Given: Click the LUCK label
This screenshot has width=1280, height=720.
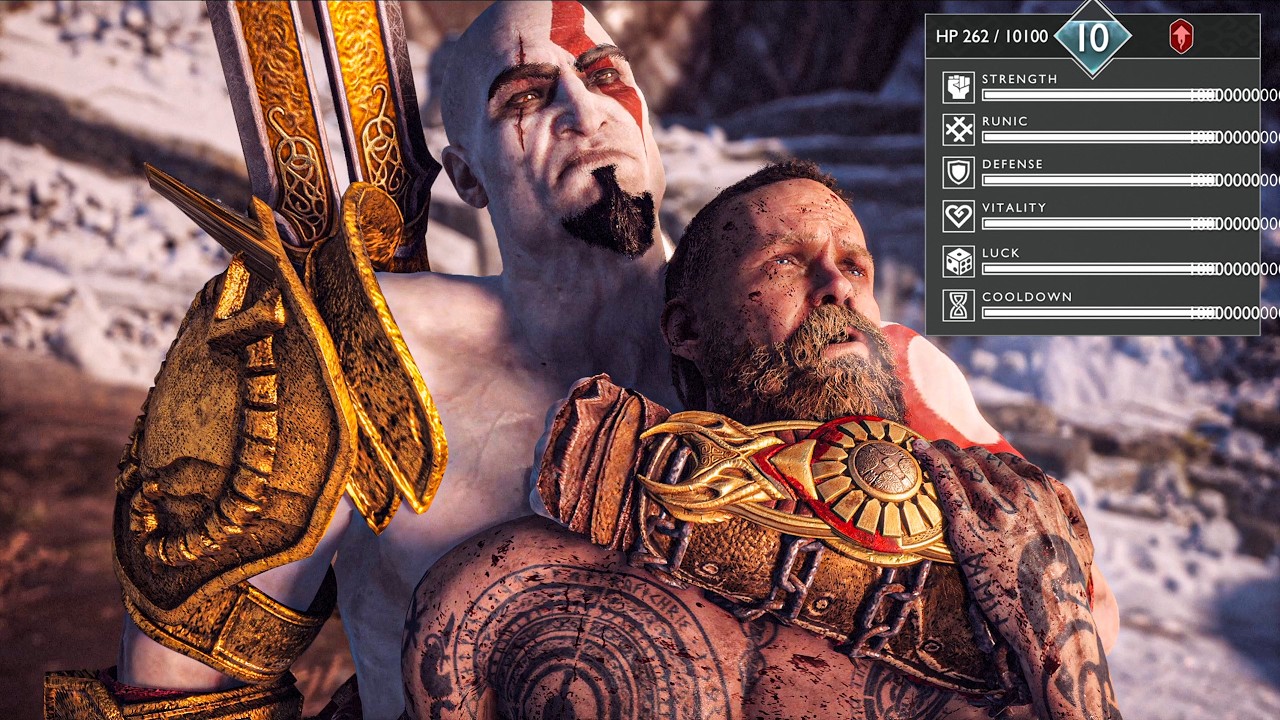Looking at the screenshot, I should pos(1001,253).
